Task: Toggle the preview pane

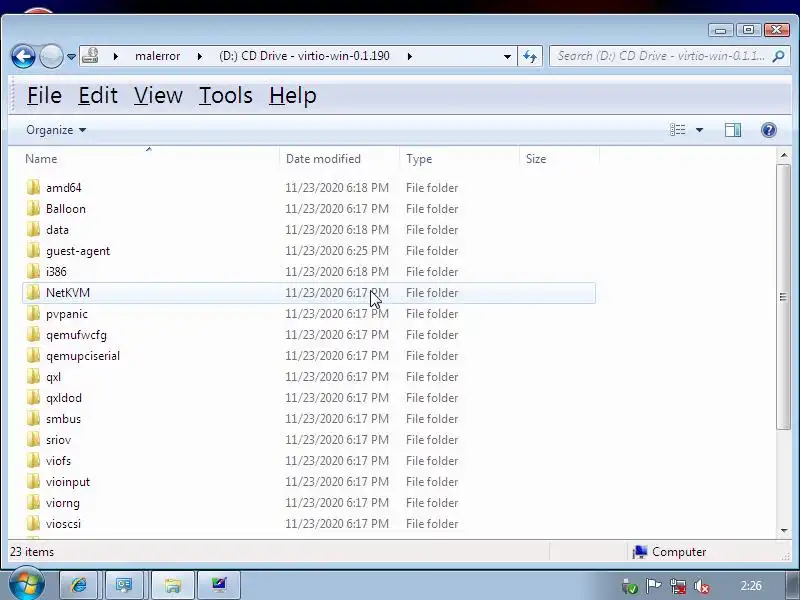Action: (733, 130)
